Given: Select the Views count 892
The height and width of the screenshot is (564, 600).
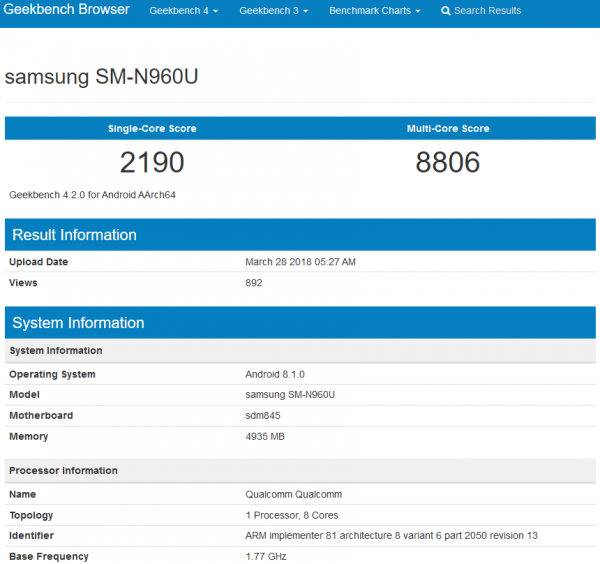Looking at the screenshot, I should (254, 283).
